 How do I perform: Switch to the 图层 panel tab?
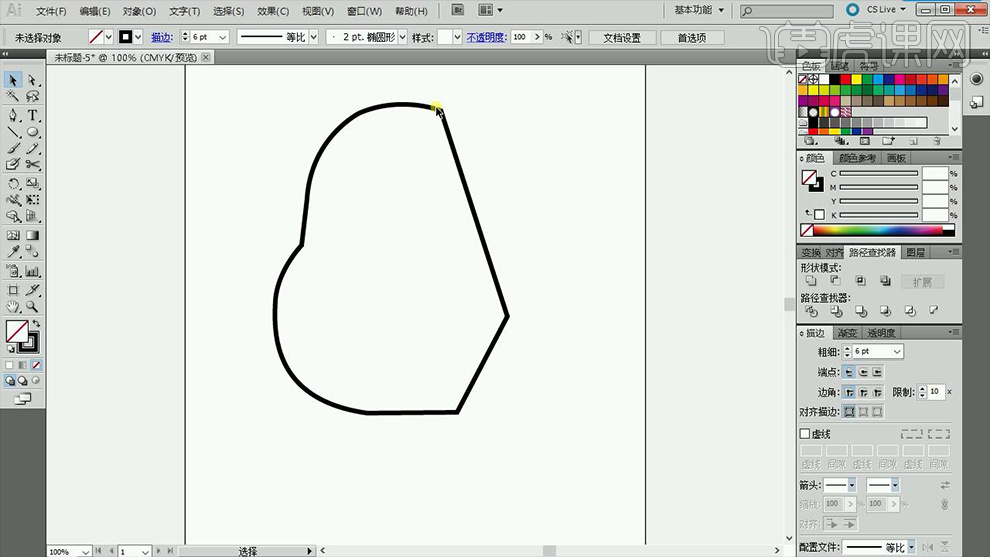point(914,253)
